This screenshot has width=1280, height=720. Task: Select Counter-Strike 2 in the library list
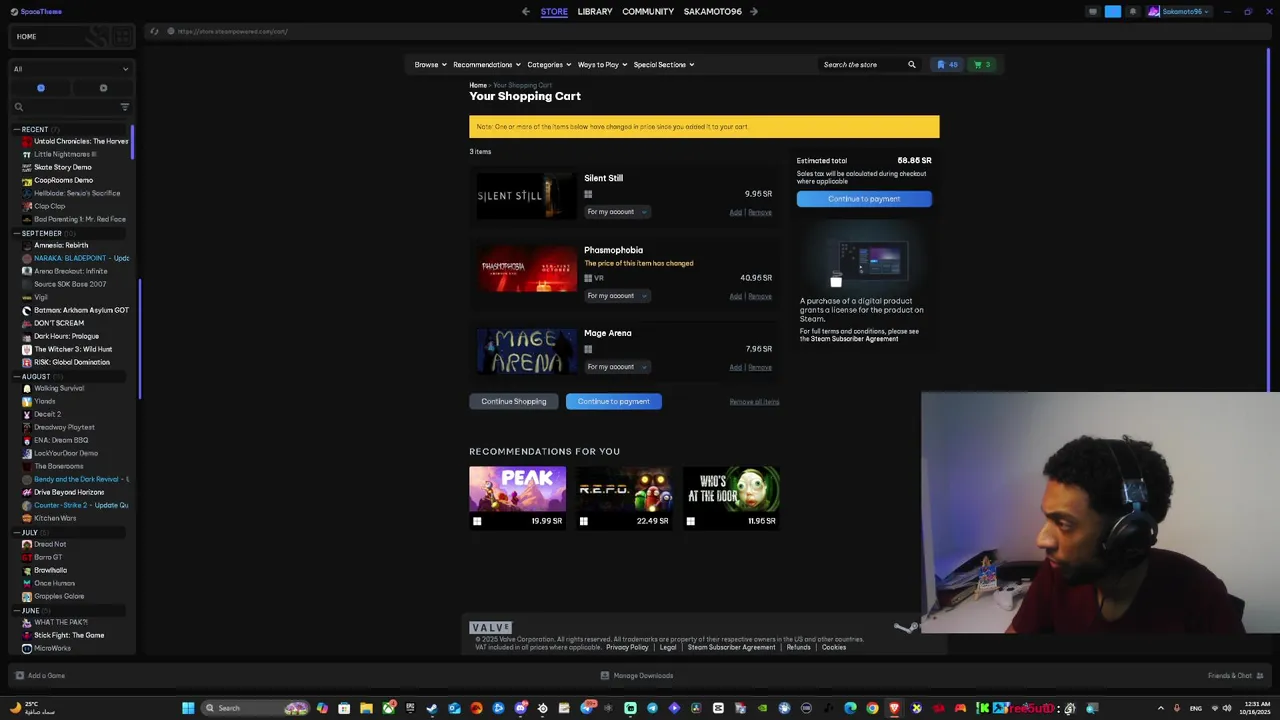pos(75,505)
